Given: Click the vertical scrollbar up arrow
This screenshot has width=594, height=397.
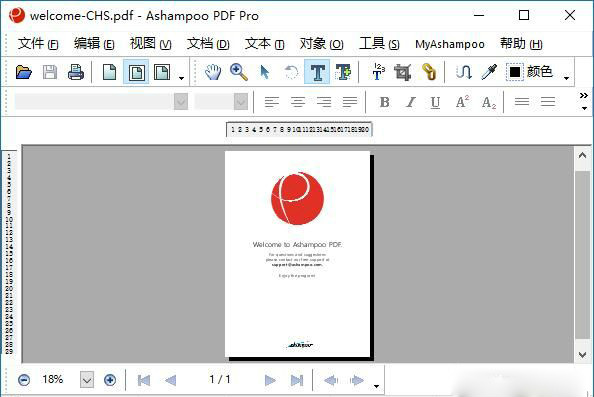Looking at the screenshot, I should coord(583,155).
